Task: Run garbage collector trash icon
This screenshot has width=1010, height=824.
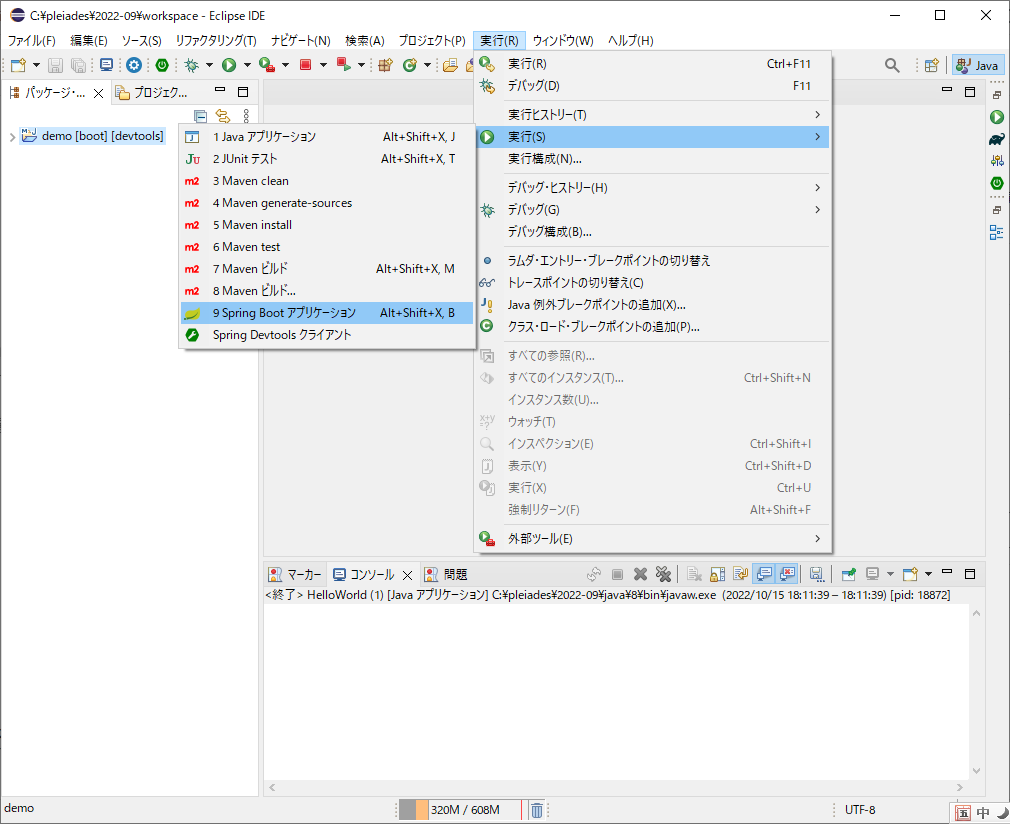Action: pos(537,810)
